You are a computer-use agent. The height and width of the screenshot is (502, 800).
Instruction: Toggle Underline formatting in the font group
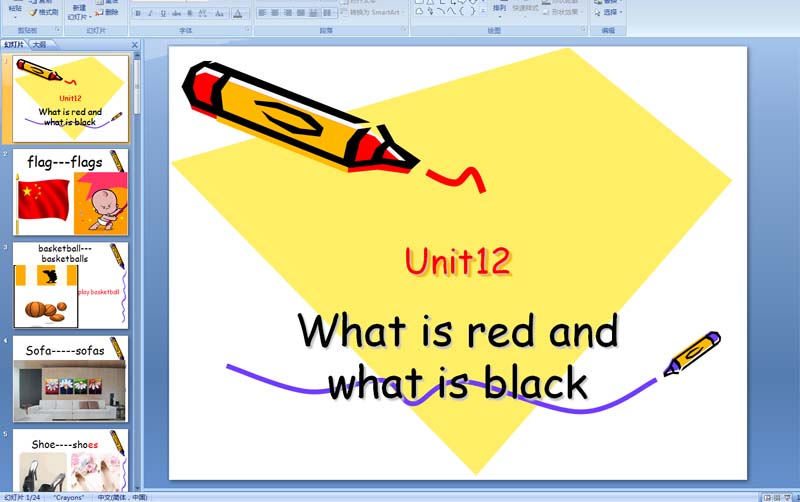click(x=163, y=14)
